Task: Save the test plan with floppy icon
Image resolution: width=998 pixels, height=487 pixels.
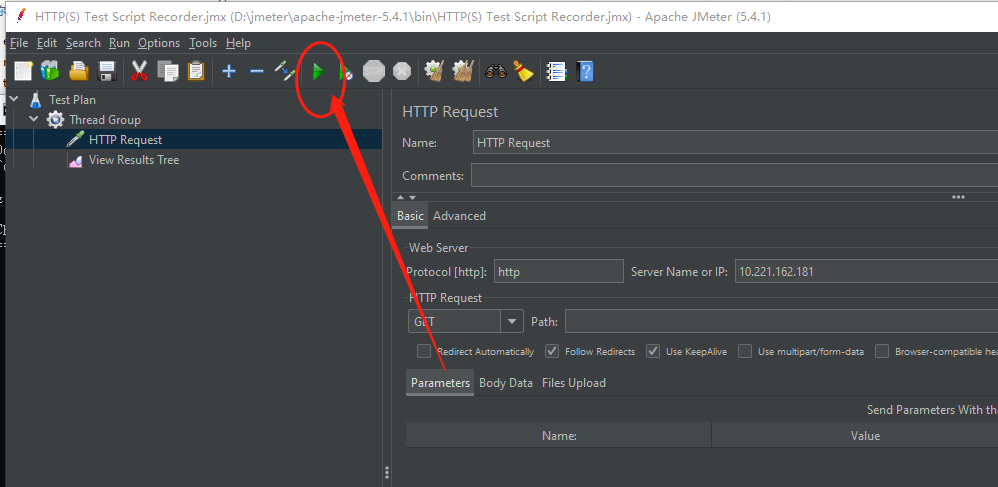Action: click(107, 71)
